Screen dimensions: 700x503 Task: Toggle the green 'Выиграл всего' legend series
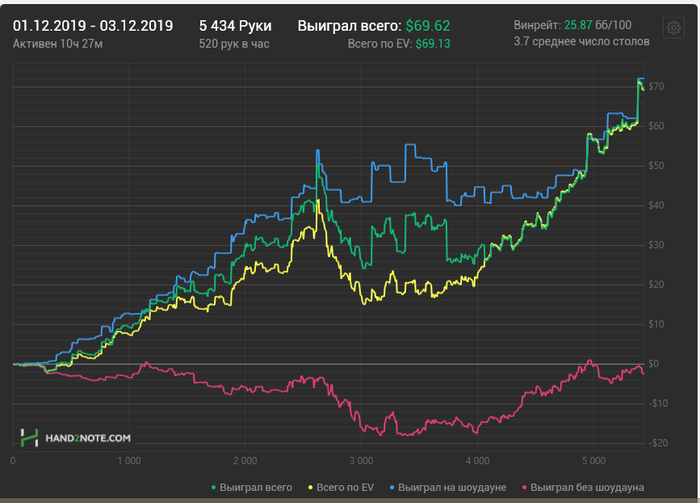(251, 487)
